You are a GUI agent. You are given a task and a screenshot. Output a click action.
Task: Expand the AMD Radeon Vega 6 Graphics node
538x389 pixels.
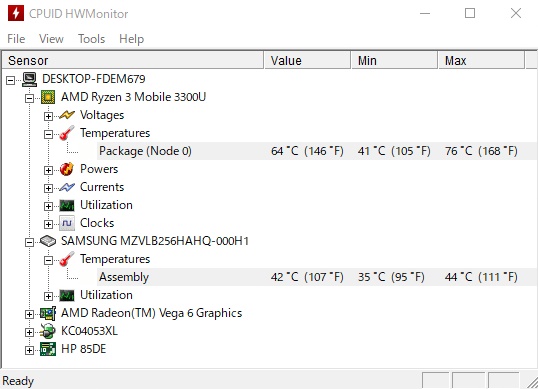click(x=30, y=315)
